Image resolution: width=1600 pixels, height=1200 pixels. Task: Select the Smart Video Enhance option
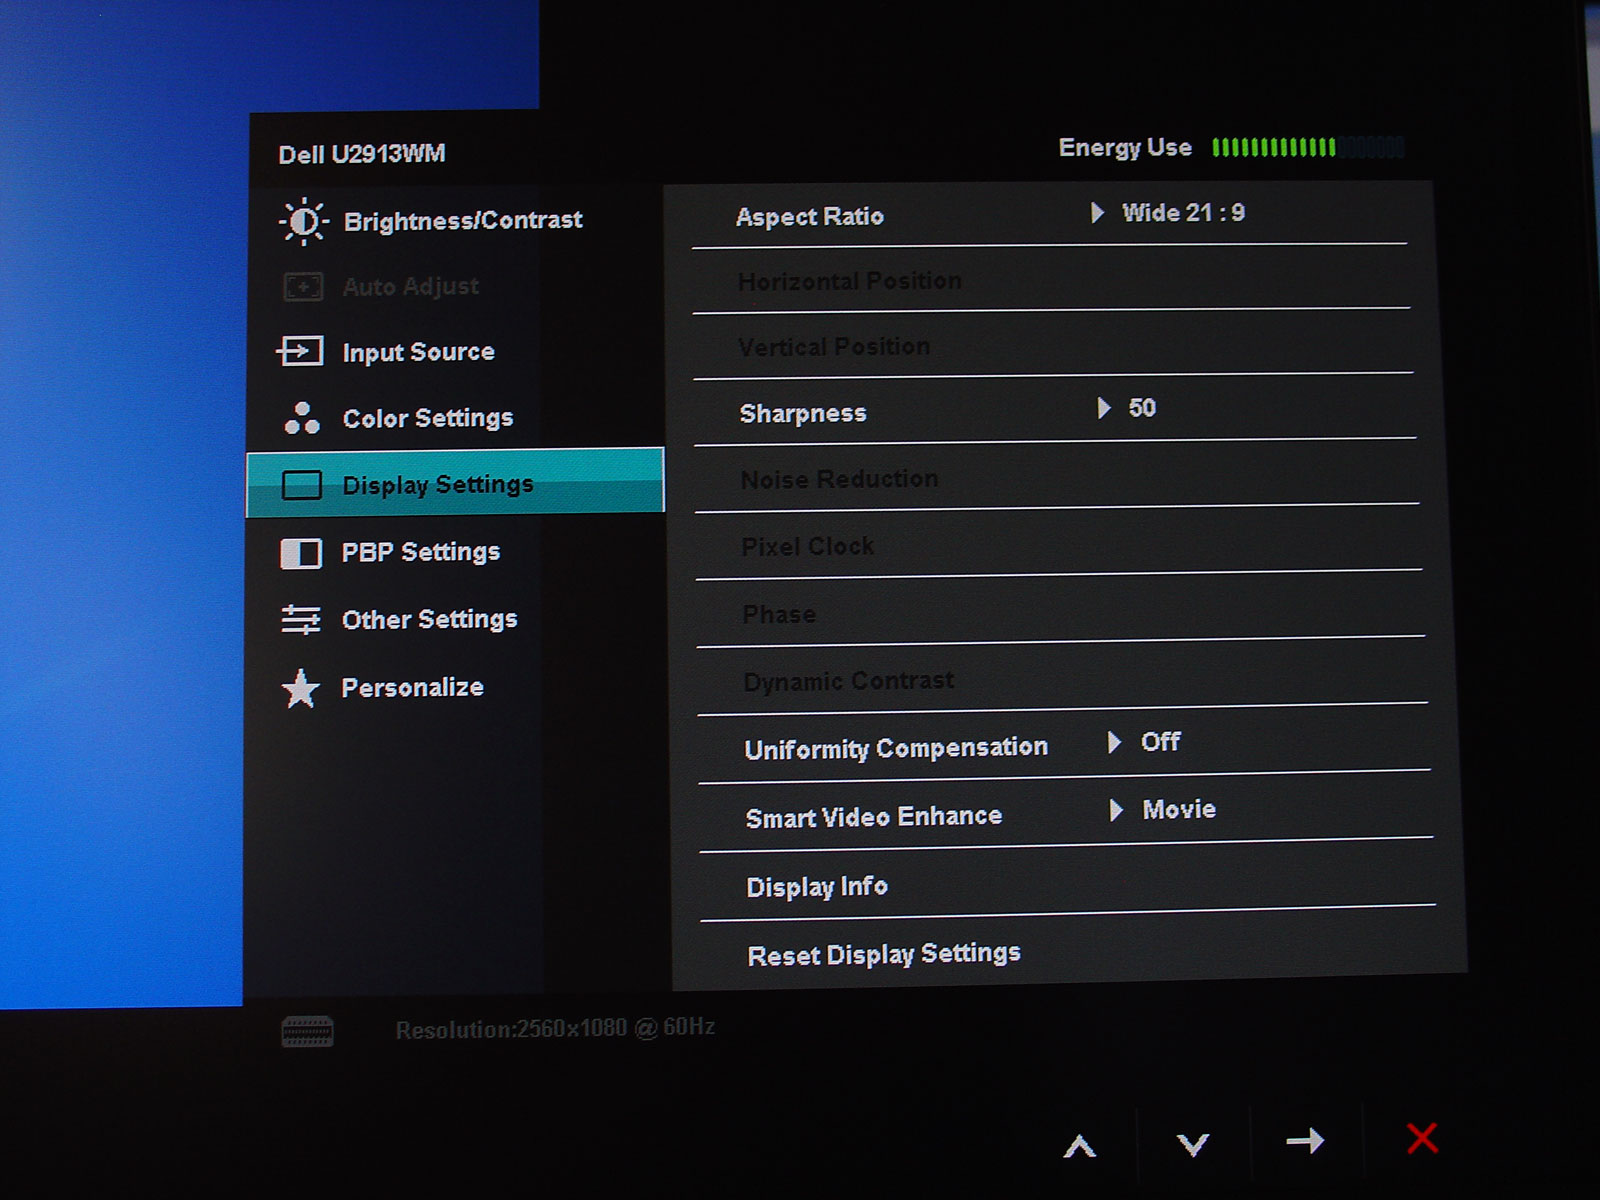(x=874, y=817)
